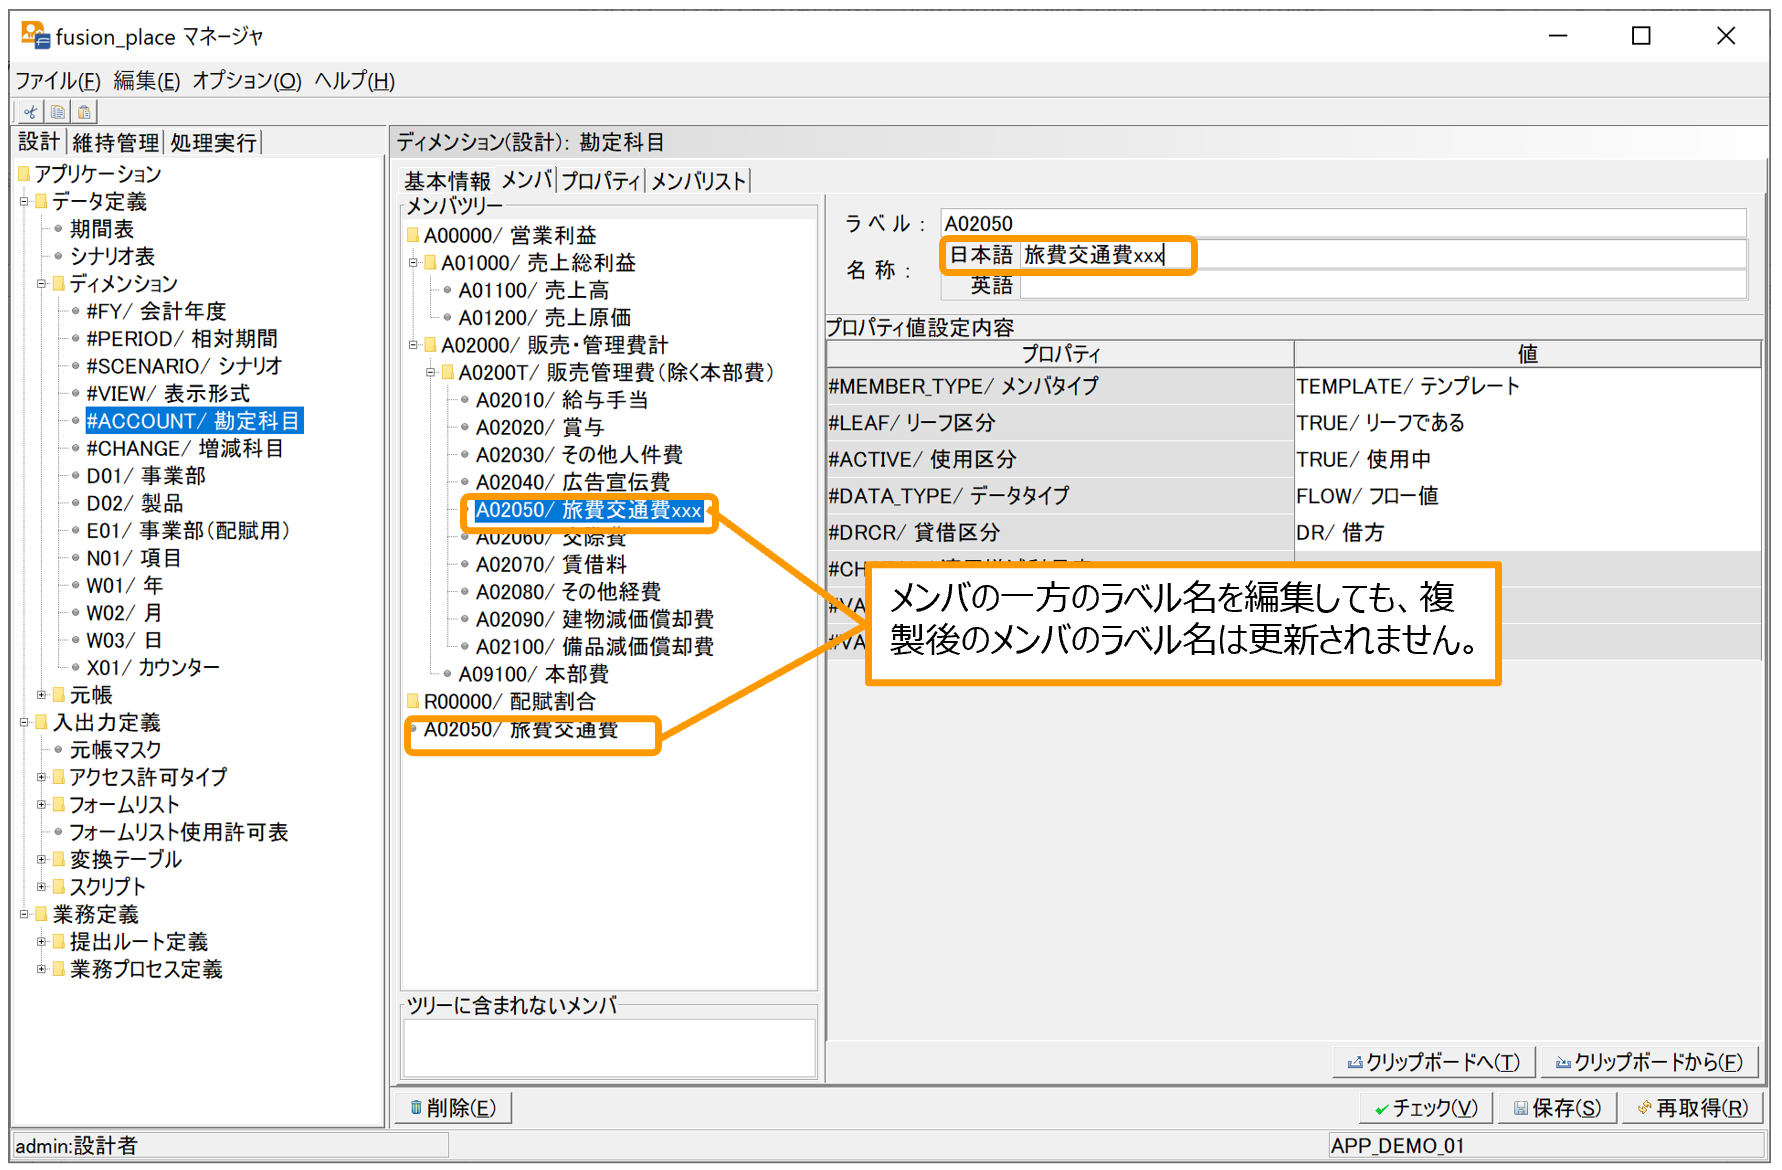The height and width of the screenshot is (1170, 1782).
Task: Click the アクセス許可タイプ folder icon
Action: pyautogui.click(x=59, y=777)
